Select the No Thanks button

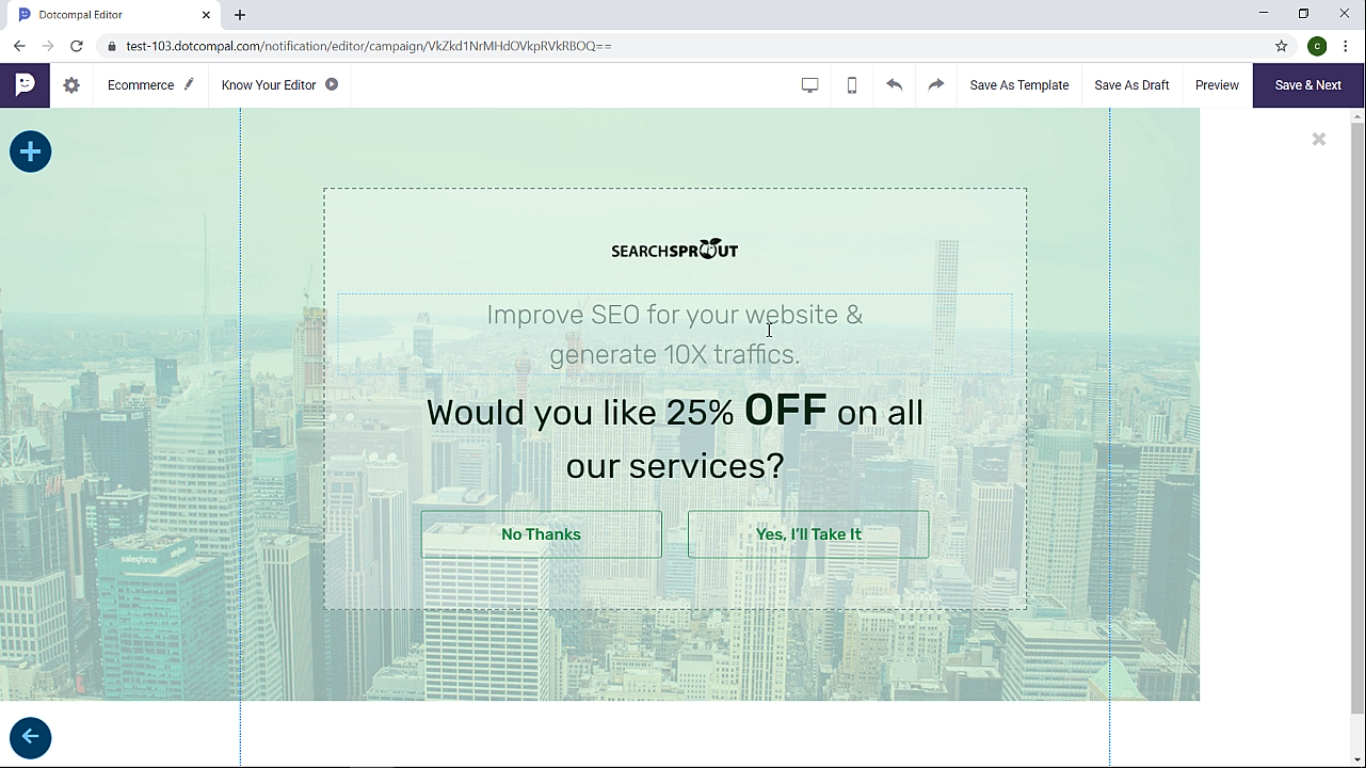click(541, 534)
